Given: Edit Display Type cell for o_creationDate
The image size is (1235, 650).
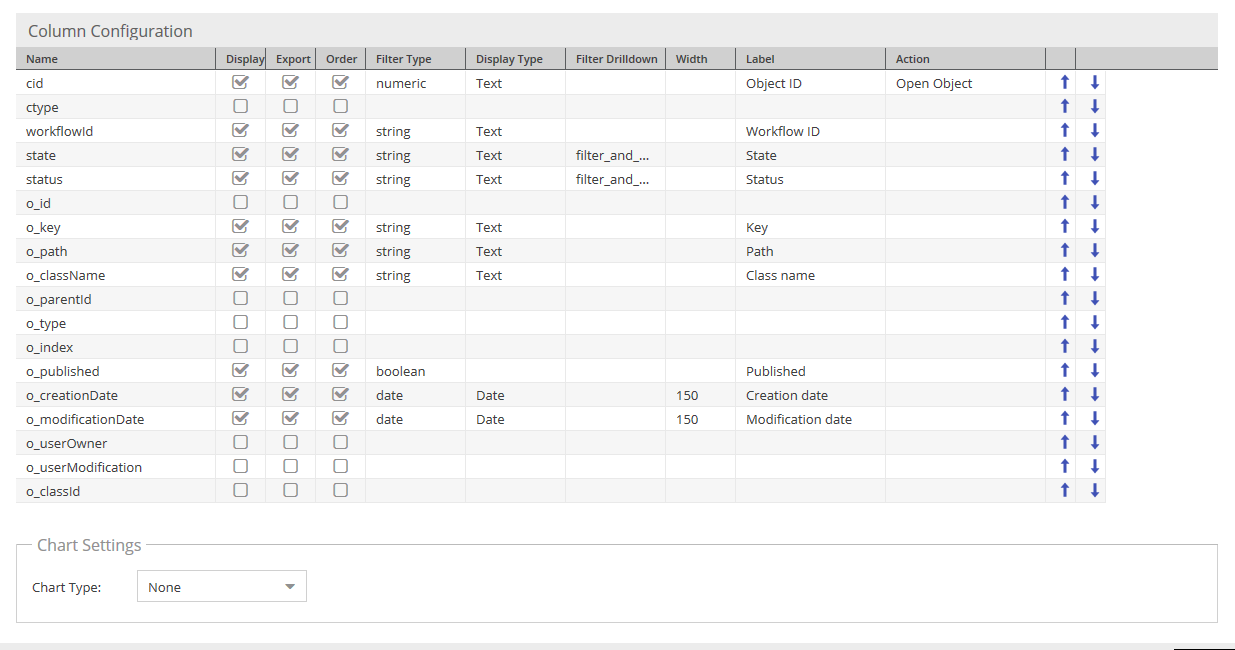Looking at the screenshot, I should (x=514, y=395).
